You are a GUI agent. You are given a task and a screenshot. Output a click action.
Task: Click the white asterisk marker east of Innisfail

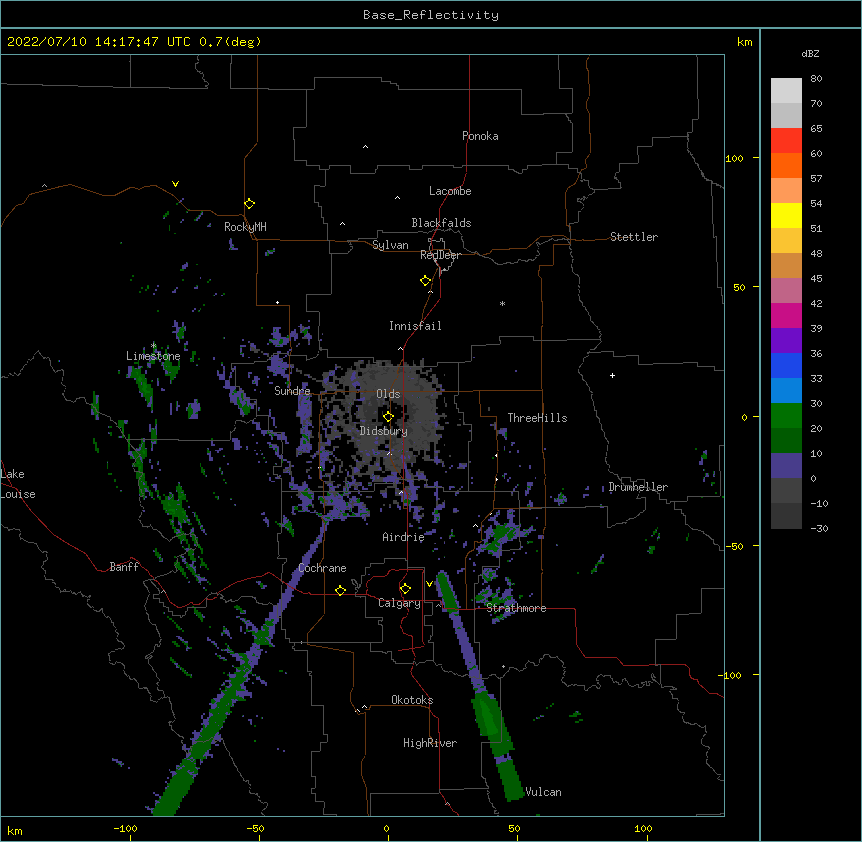(x=502, y=303)
